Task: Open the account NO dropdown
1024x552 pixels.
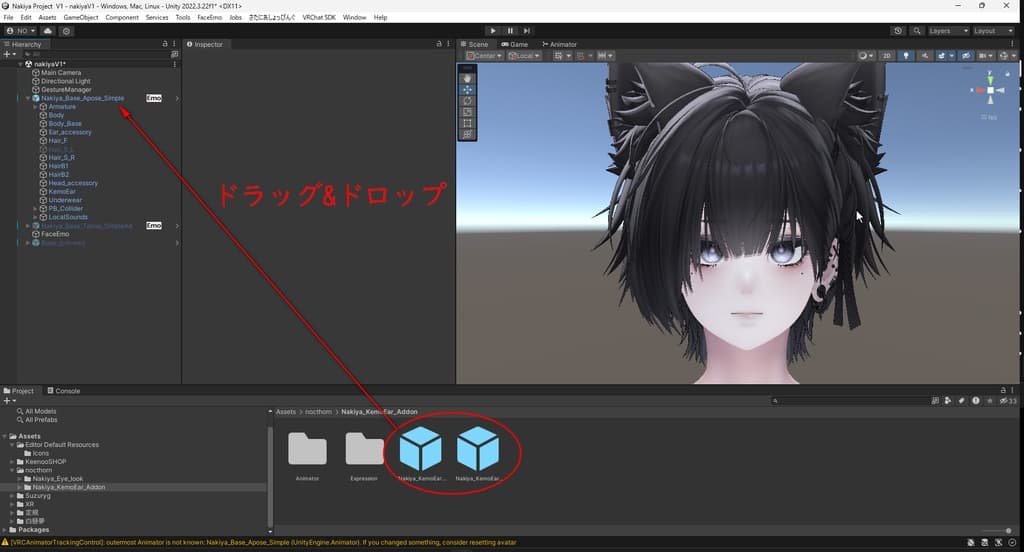Action: point(20,31)
